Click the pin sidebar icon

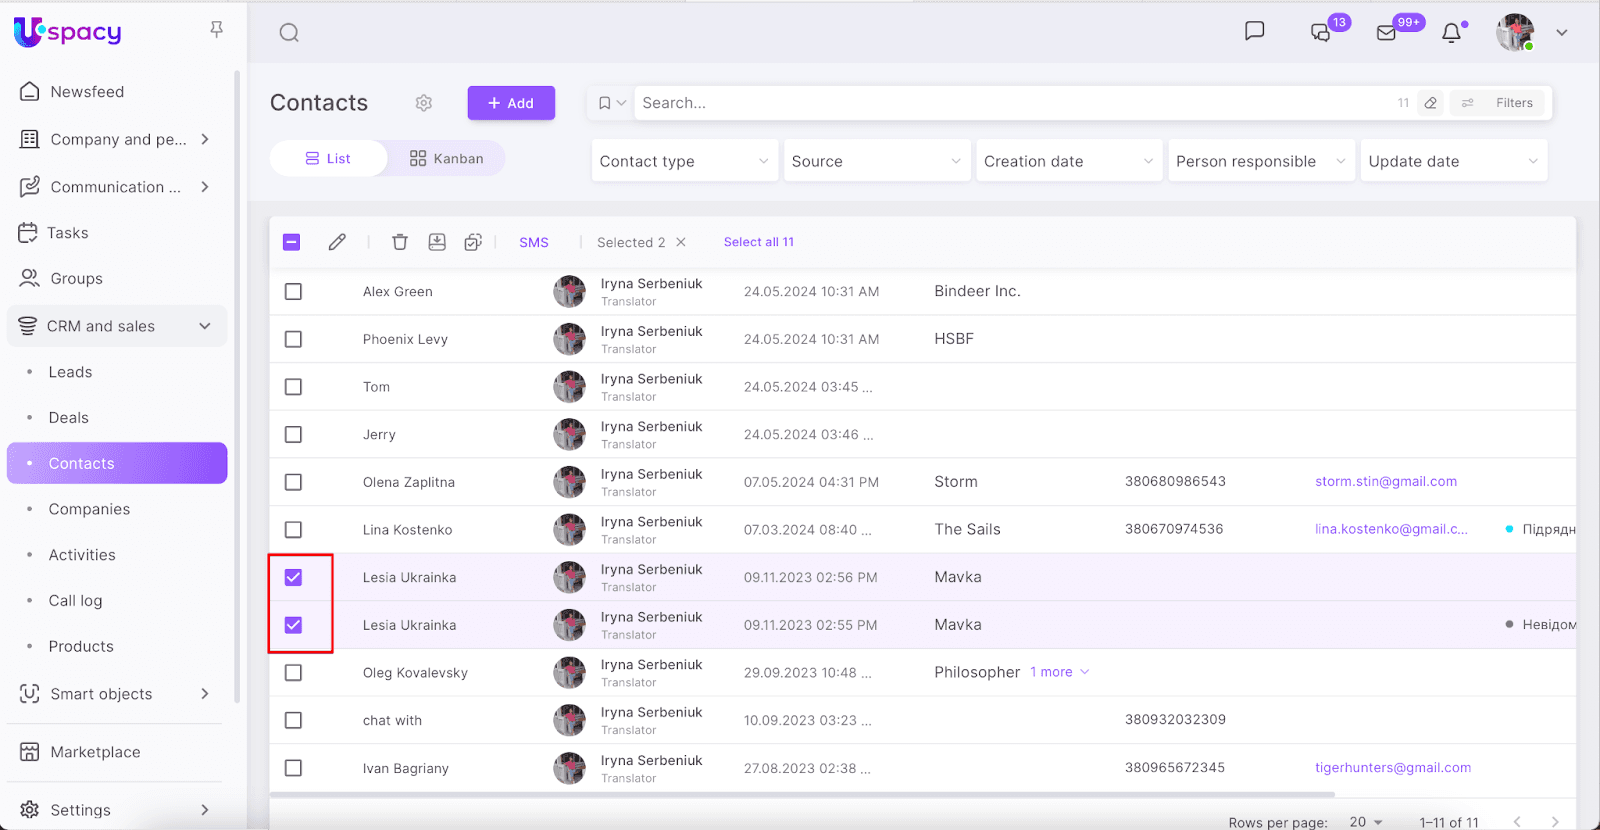pyautogui.click(x=216, y=30)
